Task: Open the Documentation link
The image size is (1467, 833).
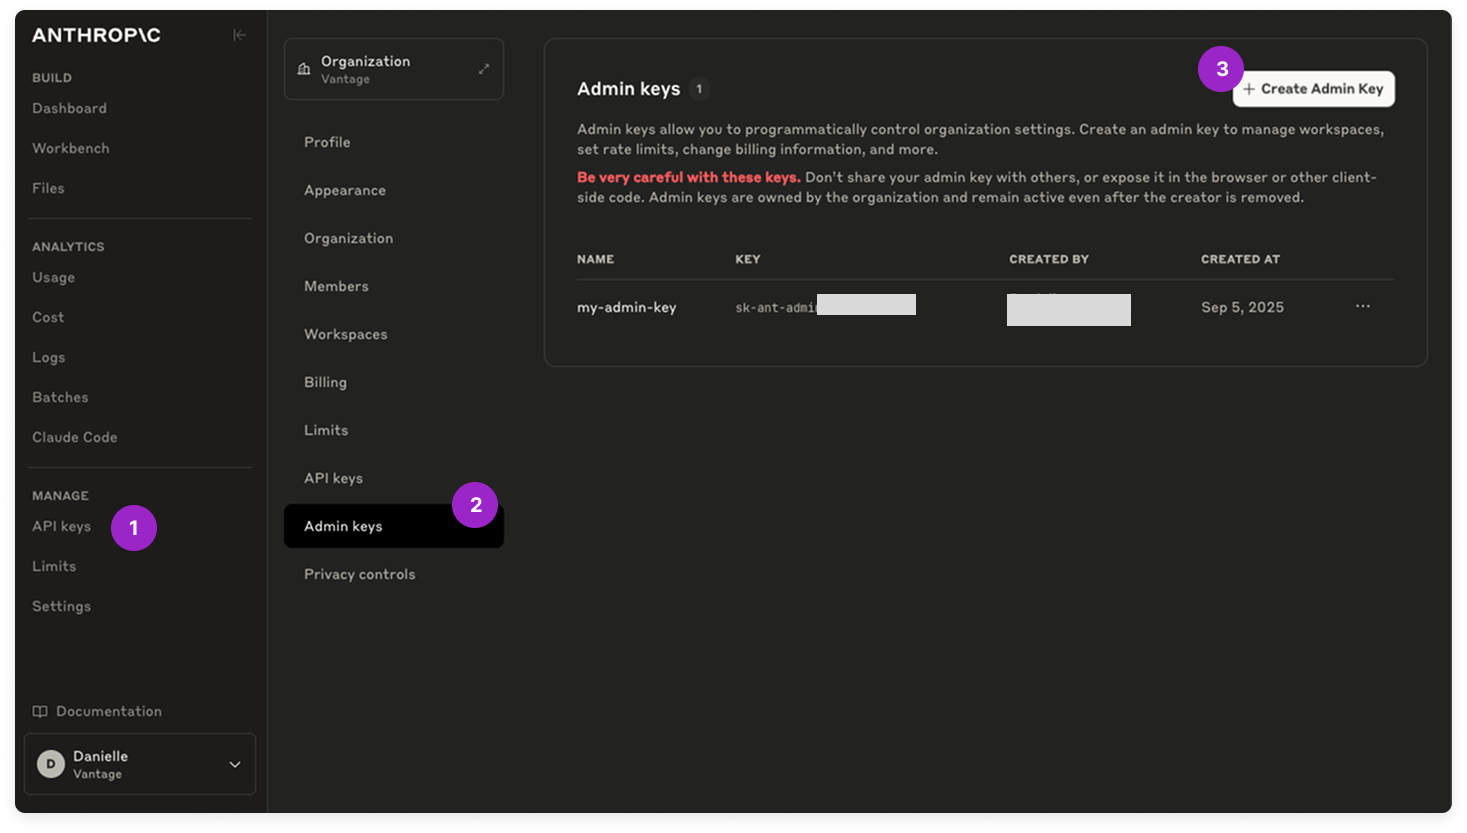Action: pyautogui.click(x=109, y=711)
